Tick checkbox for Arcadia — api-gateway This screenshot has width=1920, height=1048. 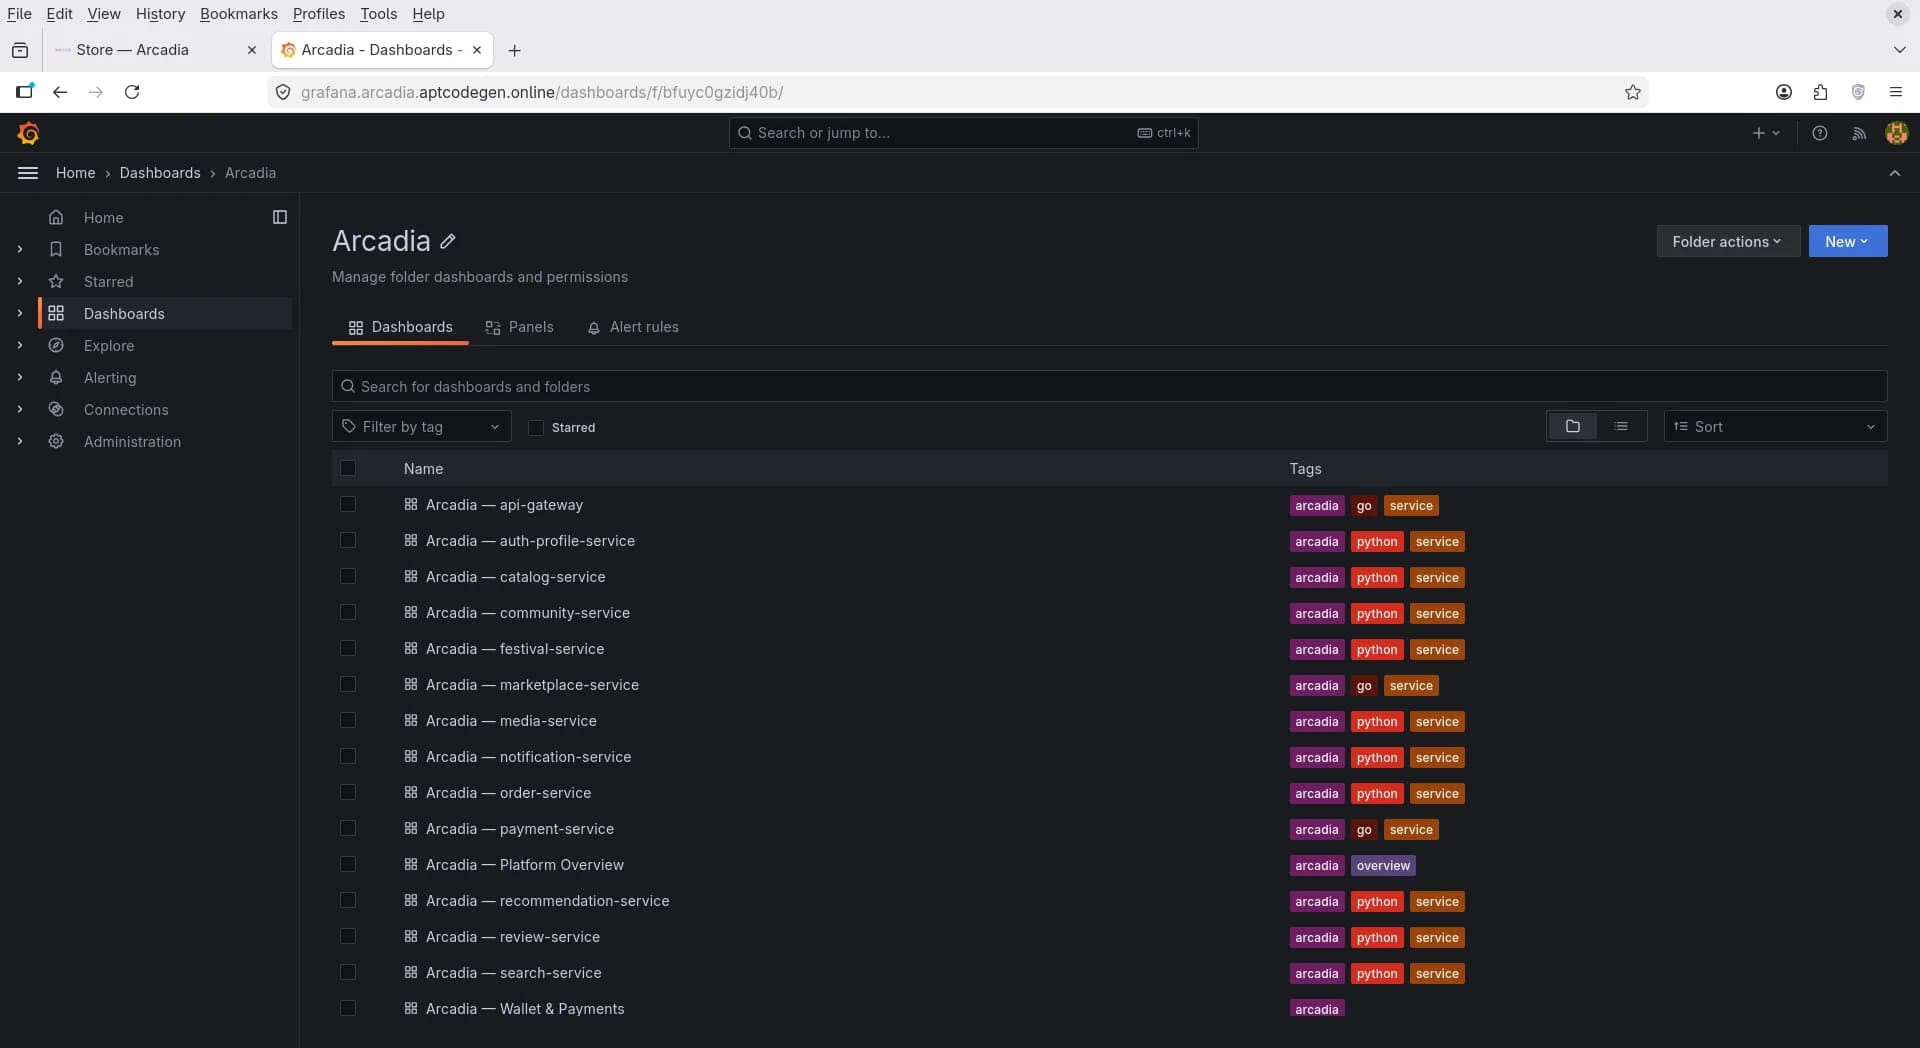tap(348, 505)
